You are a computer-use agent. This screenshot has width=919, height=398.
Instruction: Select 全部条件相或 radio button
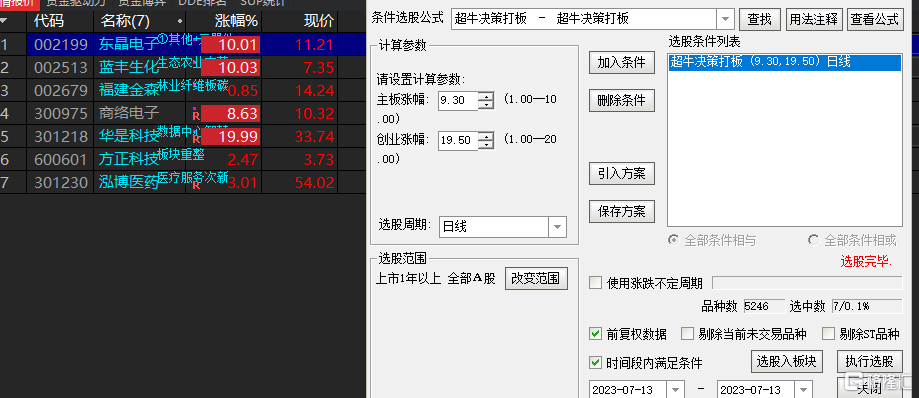(814, 240)
